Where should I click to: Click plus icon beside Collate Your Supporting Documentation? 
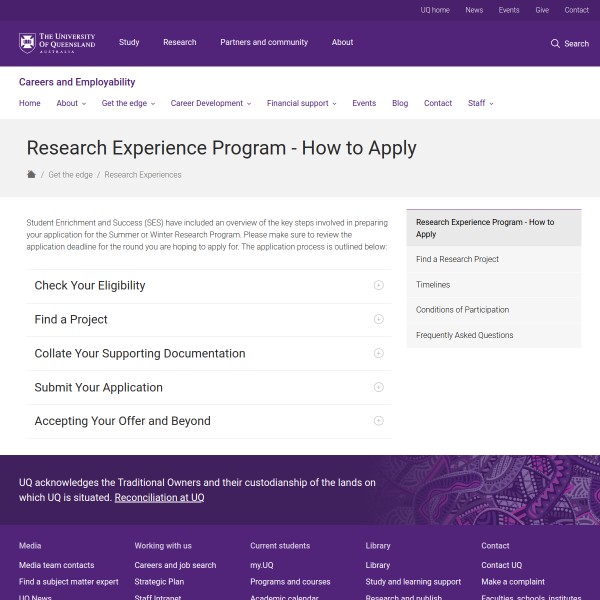point(378,353)
